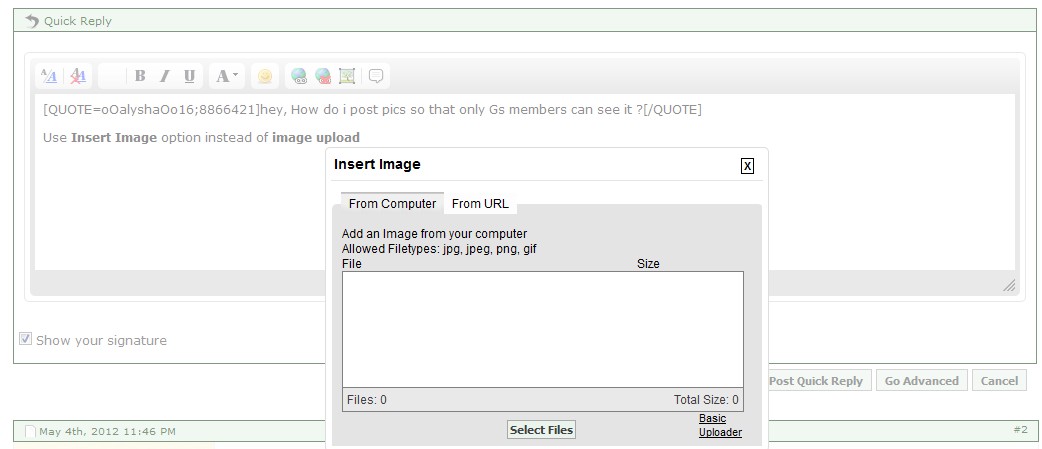
Task: Click the Select Files button
Action: pyautogui.click(x=541, y=430)
